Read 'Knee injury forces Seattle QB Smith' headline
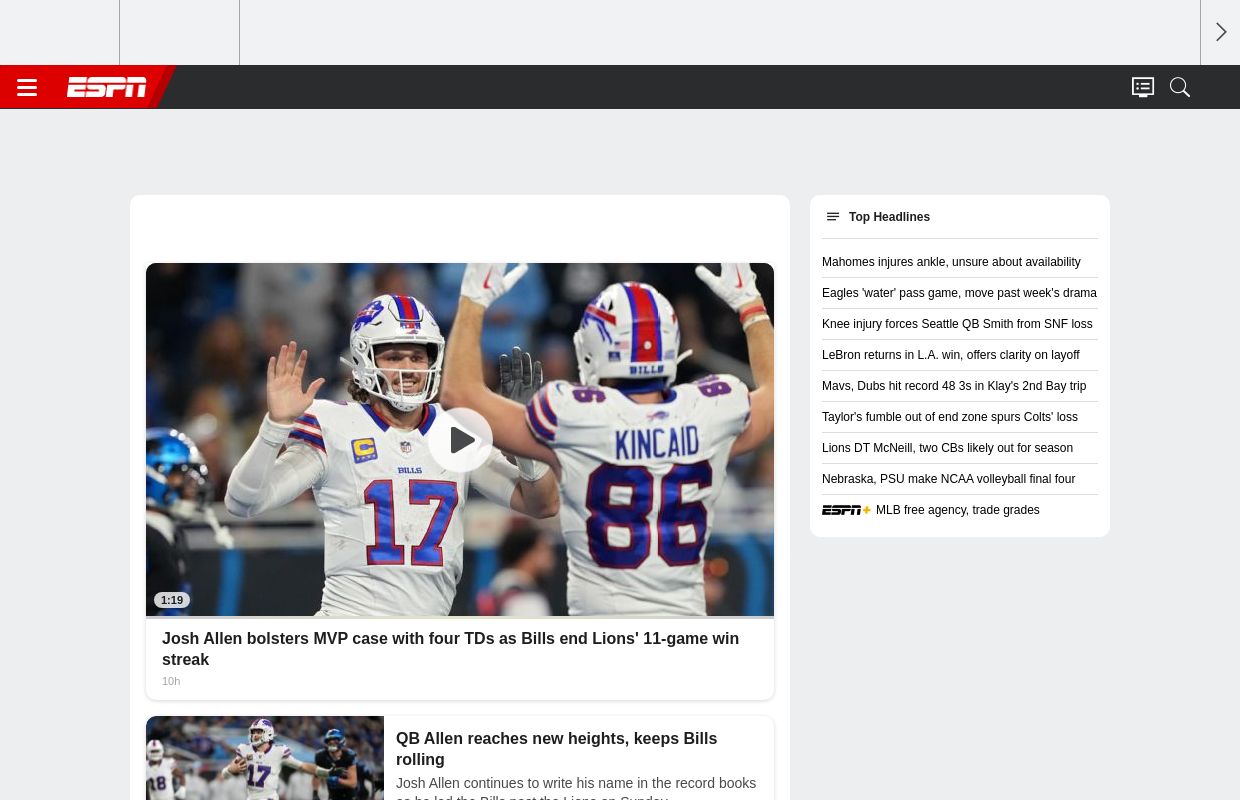 click(x=957, y=324)
